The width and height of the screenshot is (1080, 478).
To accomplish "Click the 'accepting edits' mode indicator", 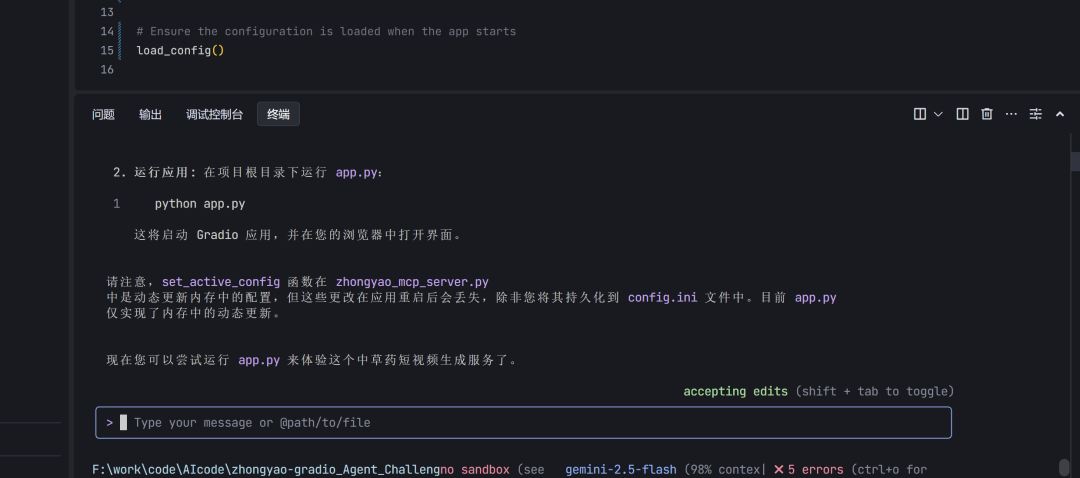I will 735,391.
